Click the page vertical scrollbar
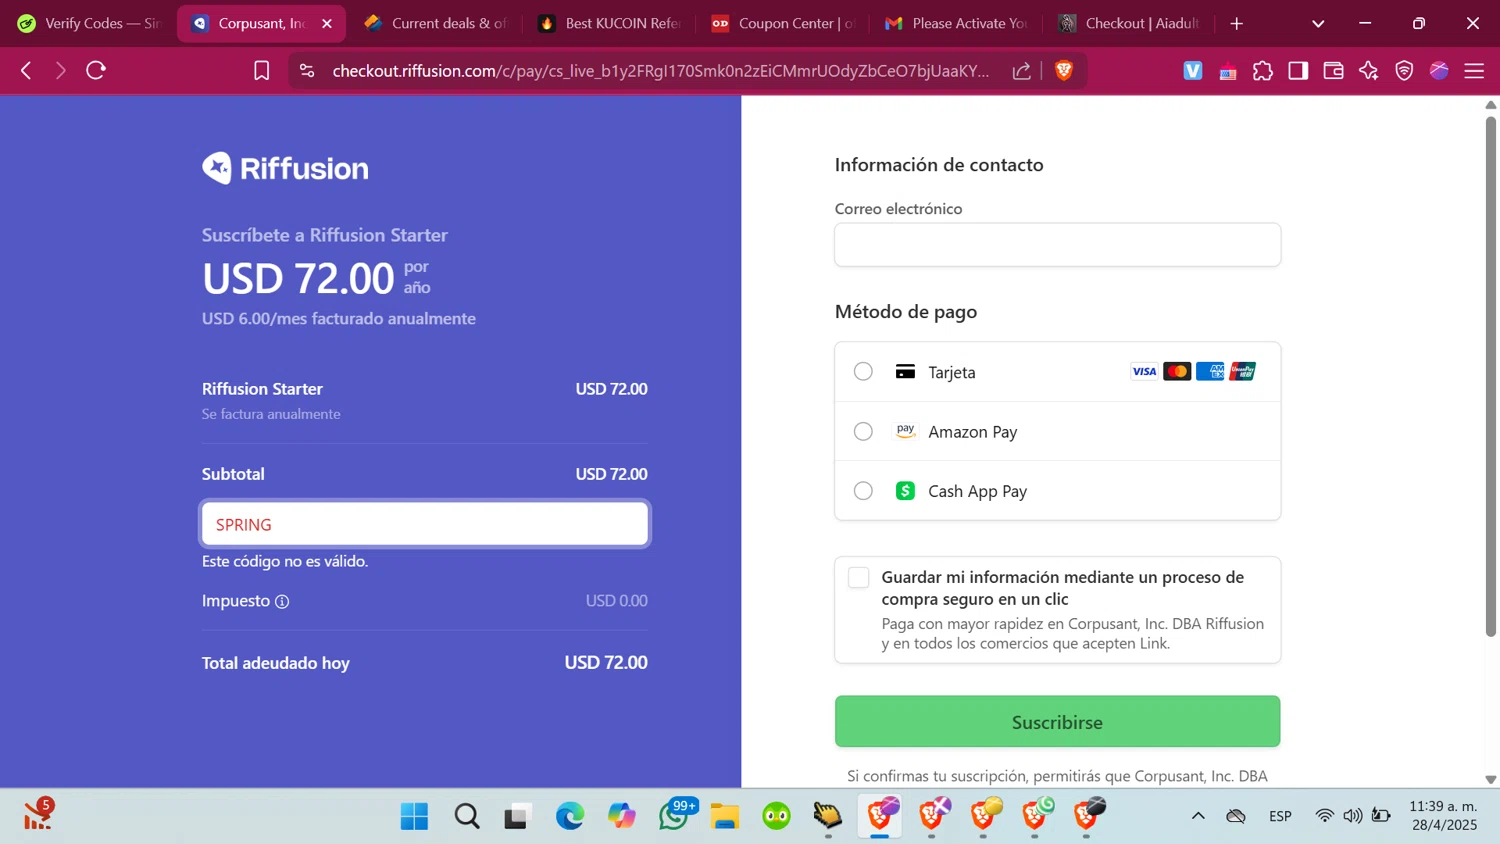This screenshot has height=844, width=1500. (1490, 375)
